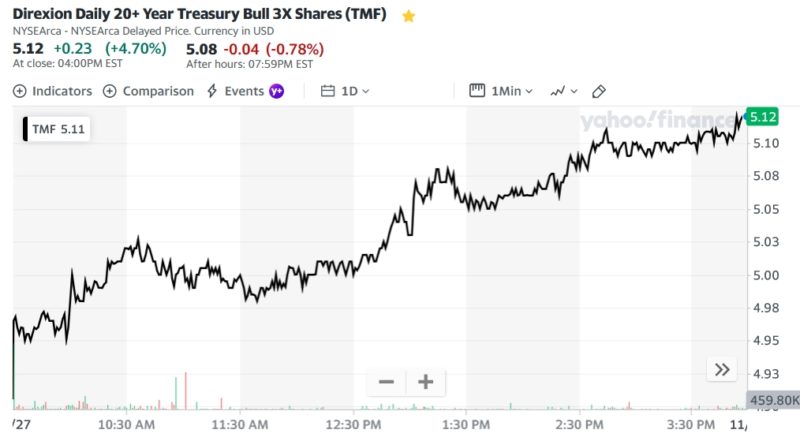Click the 459.80K volume label
Viewport: 800px width, 441px height.
point(773,401)
